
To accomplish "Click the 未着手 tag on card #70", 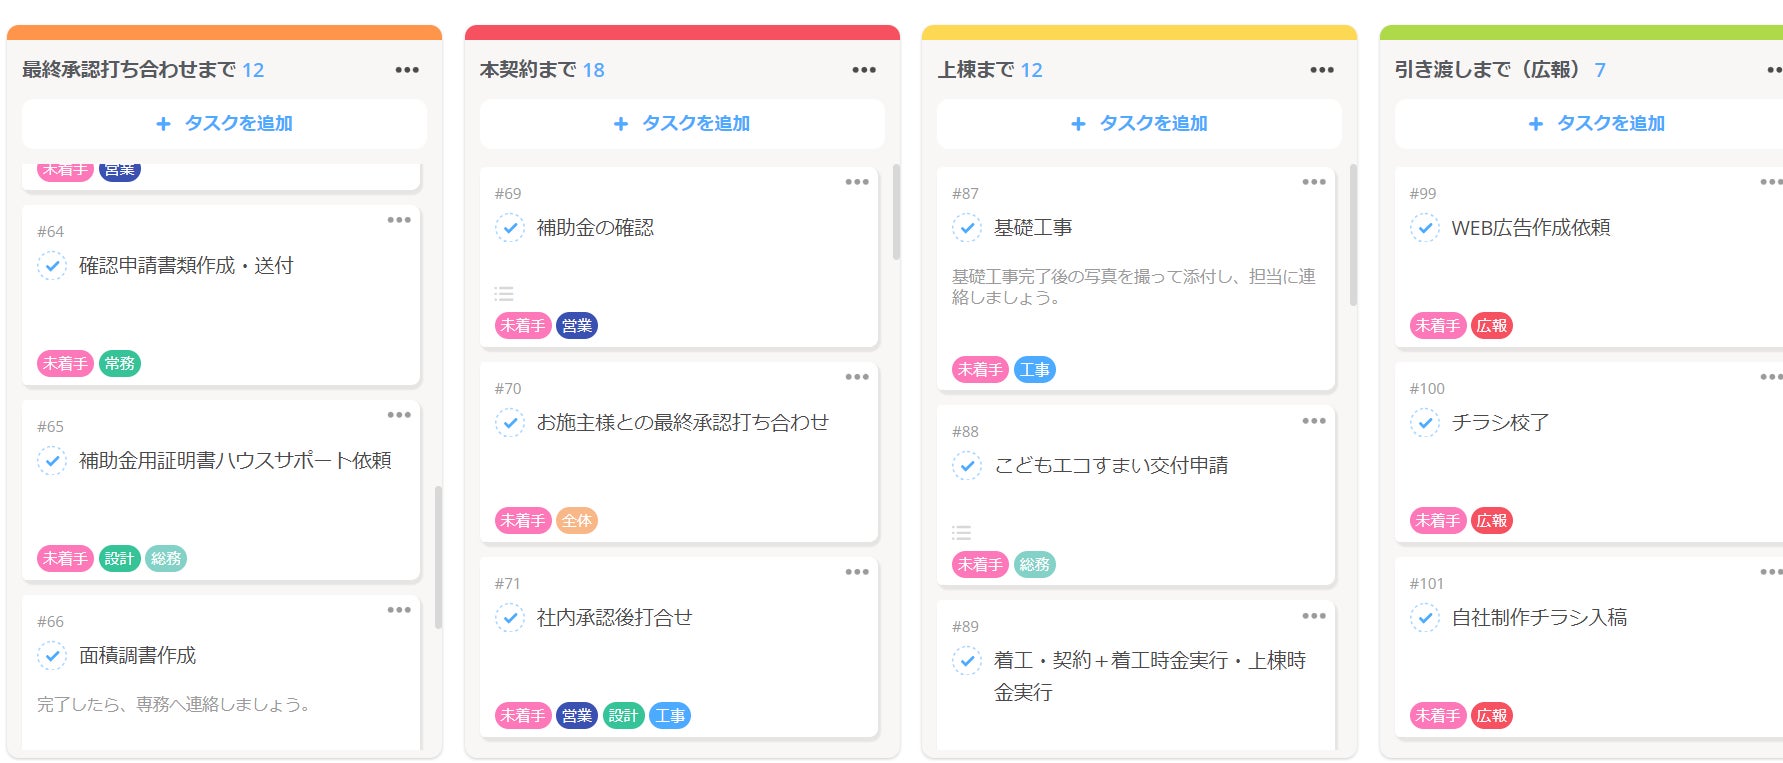I will (523, 521).
